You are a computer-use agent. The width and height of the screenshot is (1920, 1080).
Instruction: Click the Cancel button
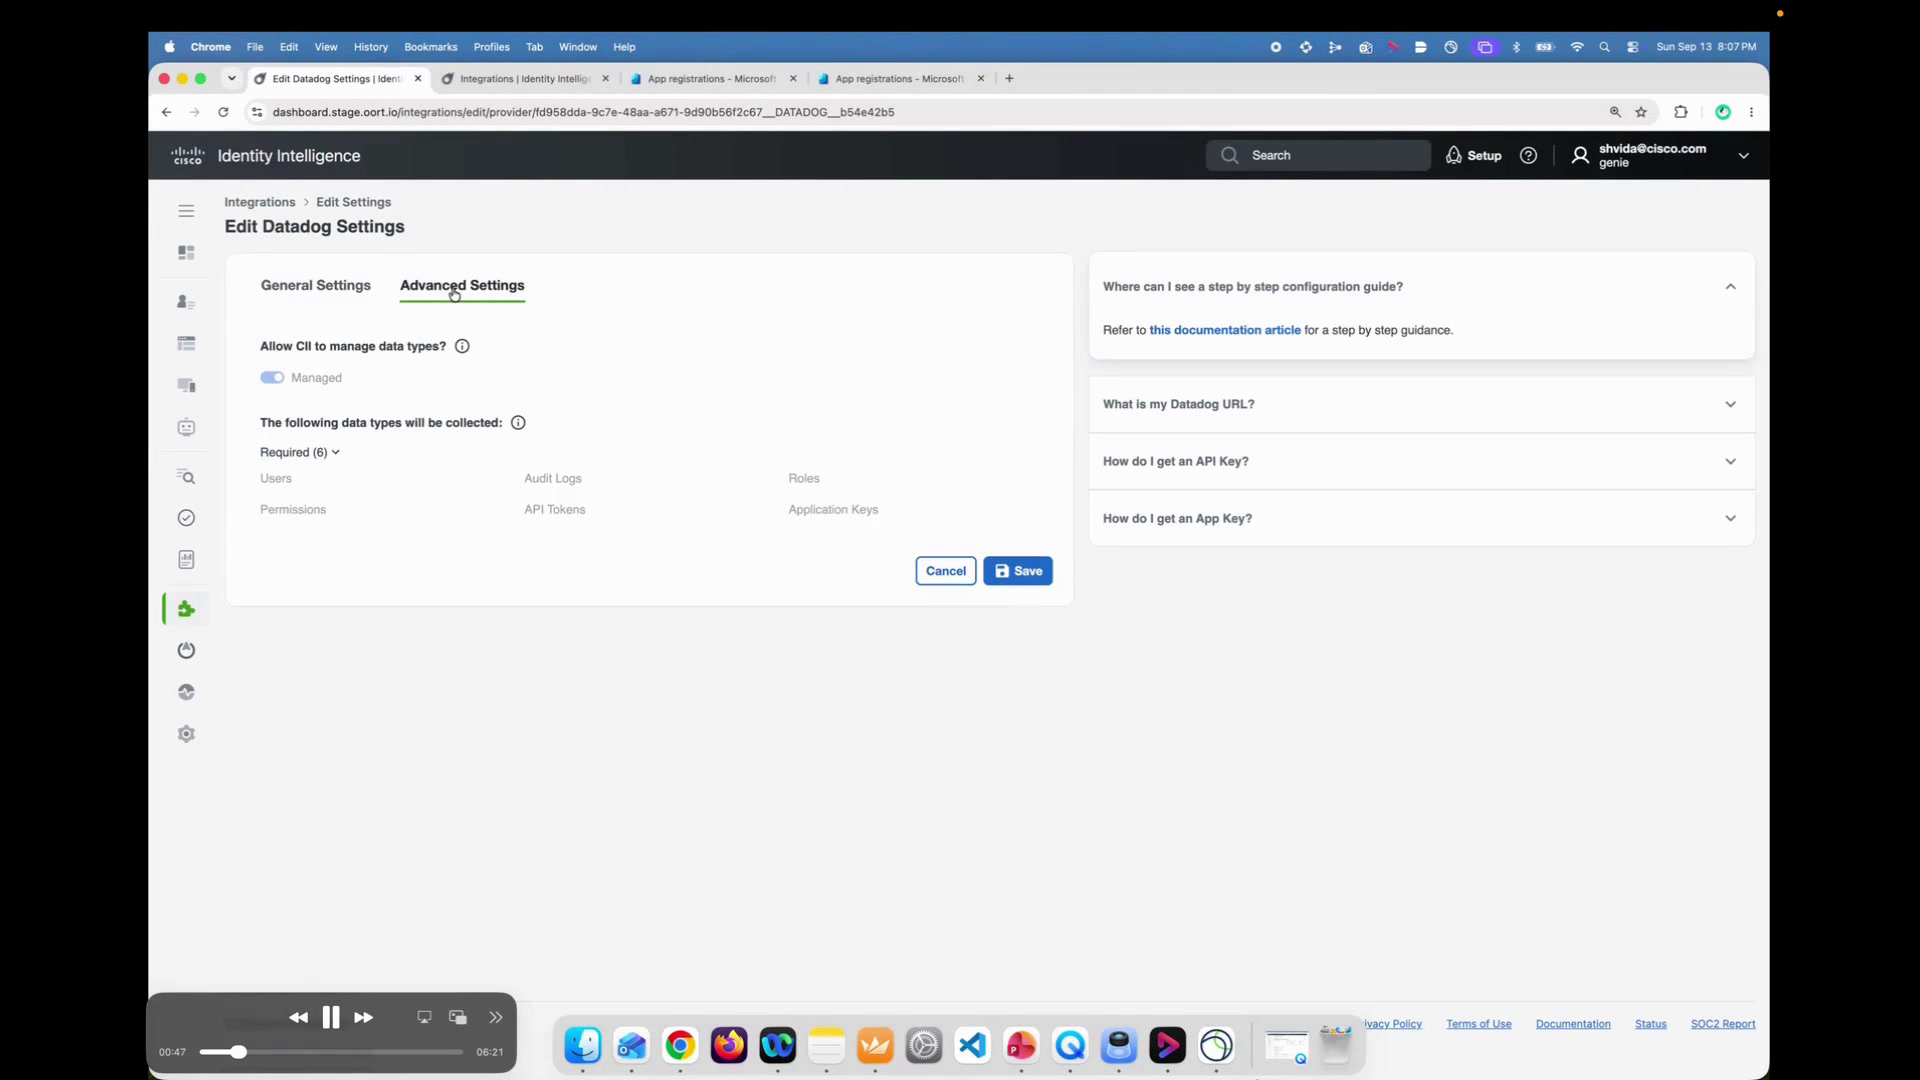click(x=946, y=571)
